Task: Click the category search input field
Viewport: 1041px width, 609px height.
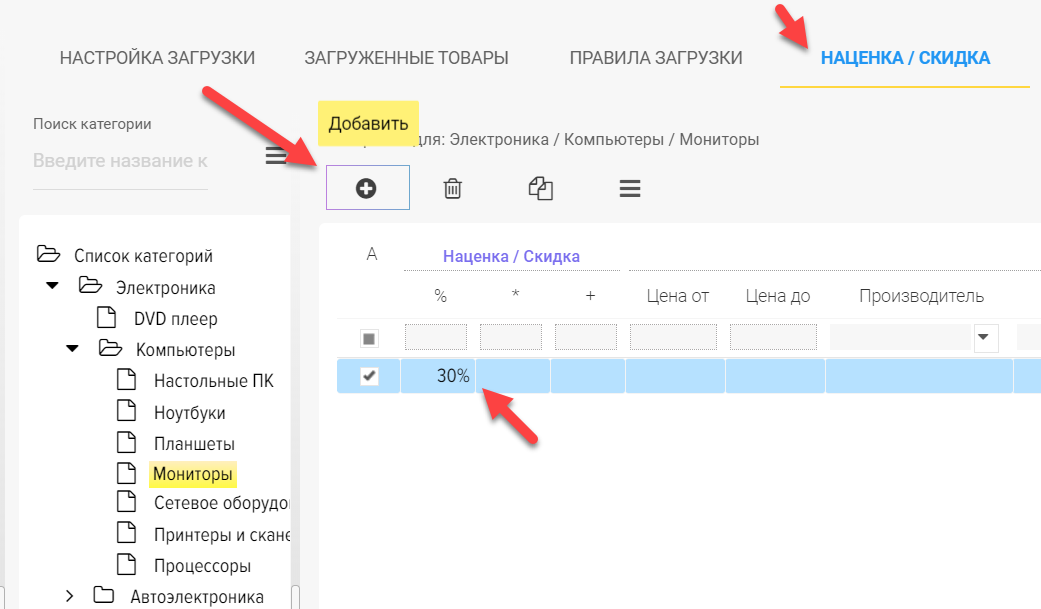Action: click(x=120, y=161)
